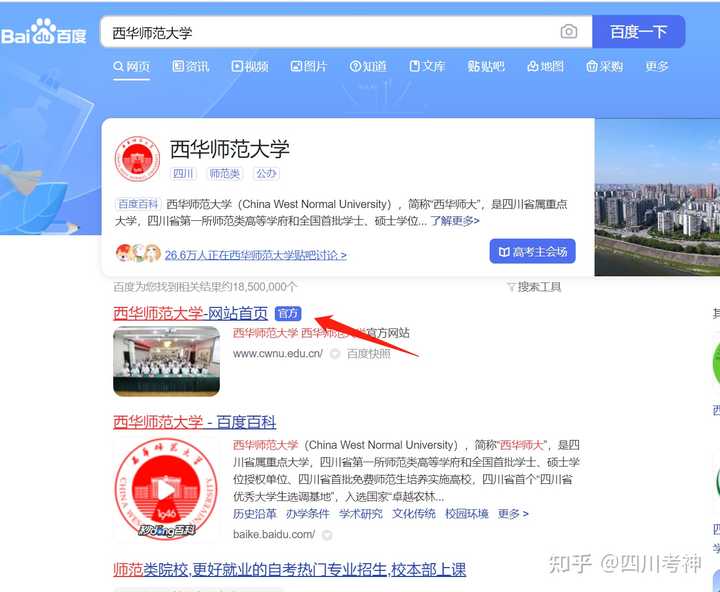Open the 历史沿革 sublink
Screen dimensions: 720x592
click(255, 514)
